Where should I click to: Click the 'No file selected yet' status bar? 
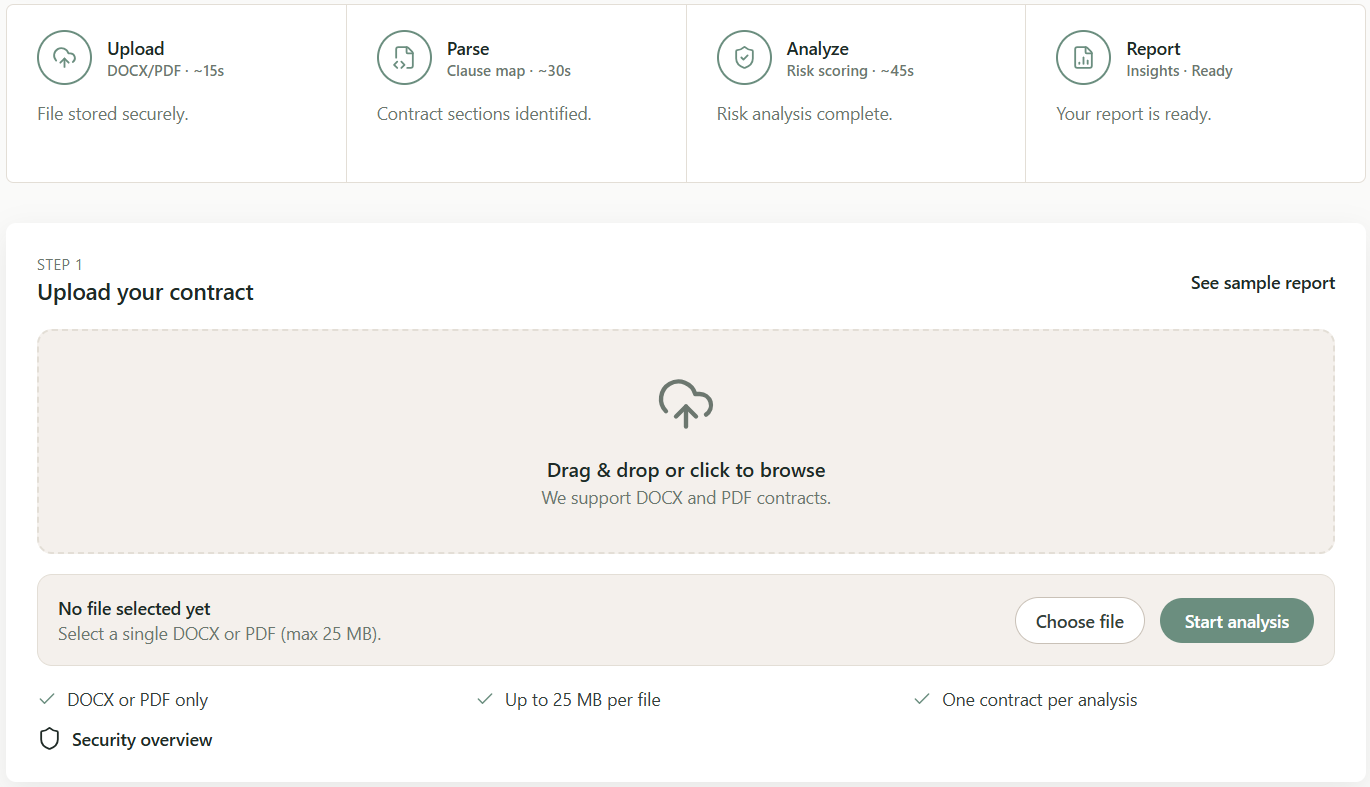coord(500,620)
